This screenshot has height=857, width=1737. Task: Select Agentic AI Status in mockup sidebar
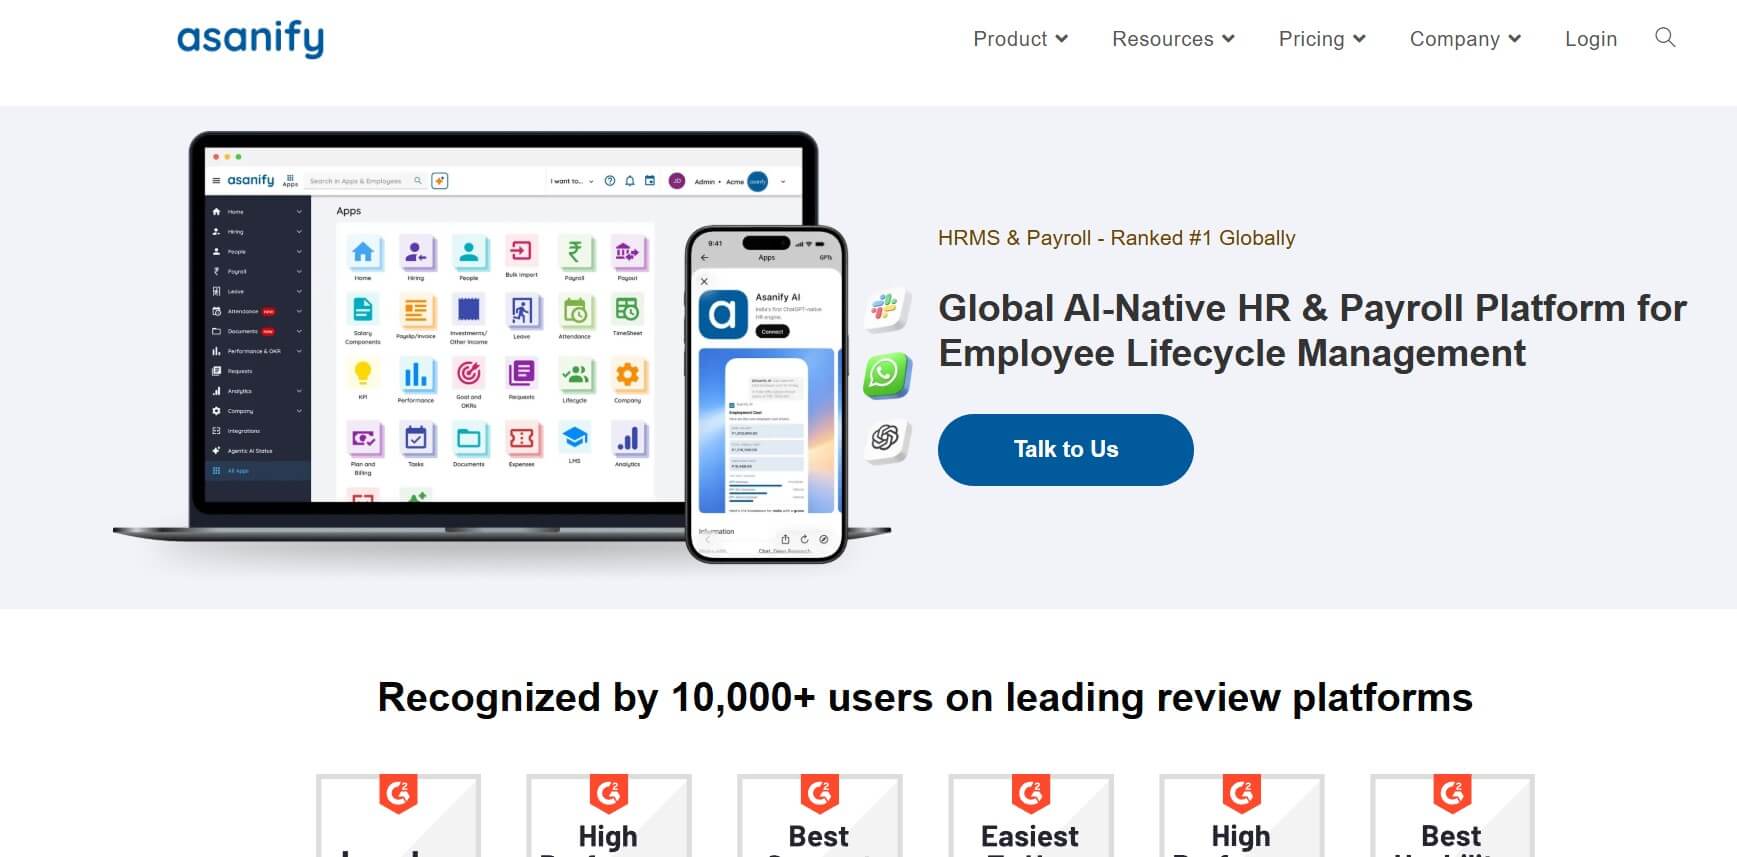[243, 451]
